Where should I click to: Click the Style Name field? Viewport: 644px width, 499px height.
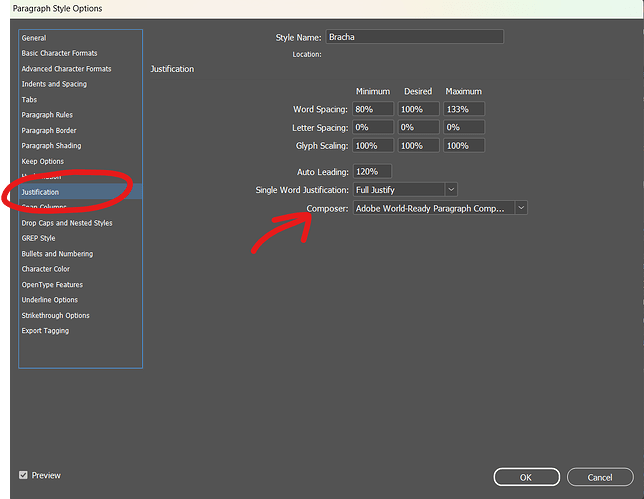click(414, 37)
